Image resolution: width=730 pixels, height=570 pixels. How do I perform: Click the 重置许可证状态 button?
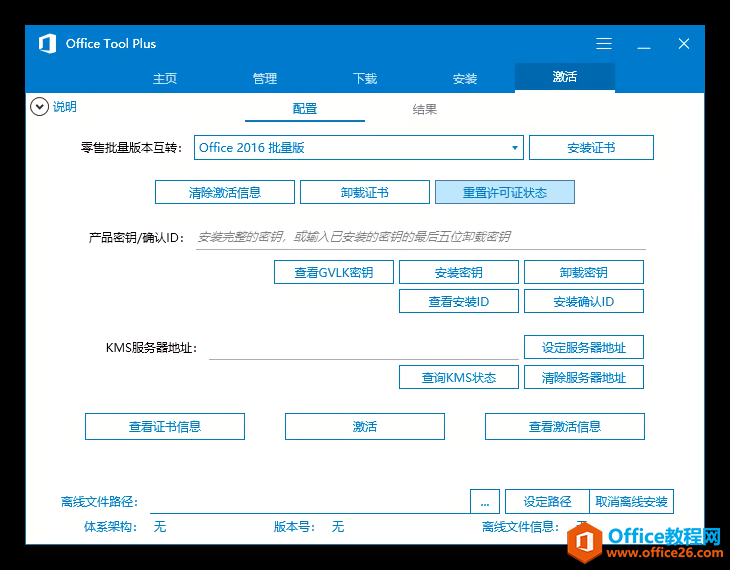[x=505, y=192]
